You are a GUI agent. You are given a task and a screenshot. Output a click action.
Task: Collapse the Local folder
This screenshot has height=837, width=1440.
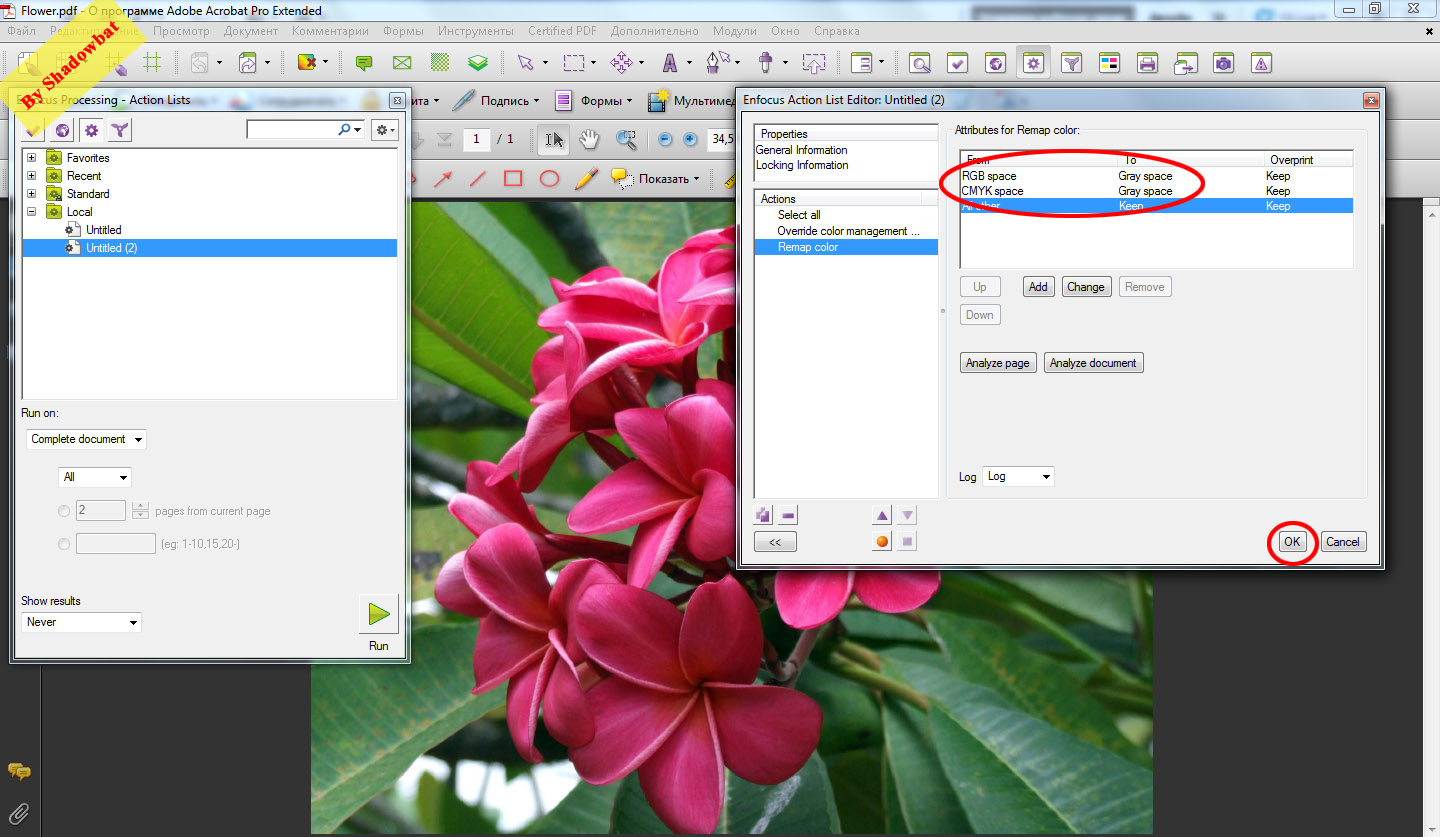tap(32, 212)
